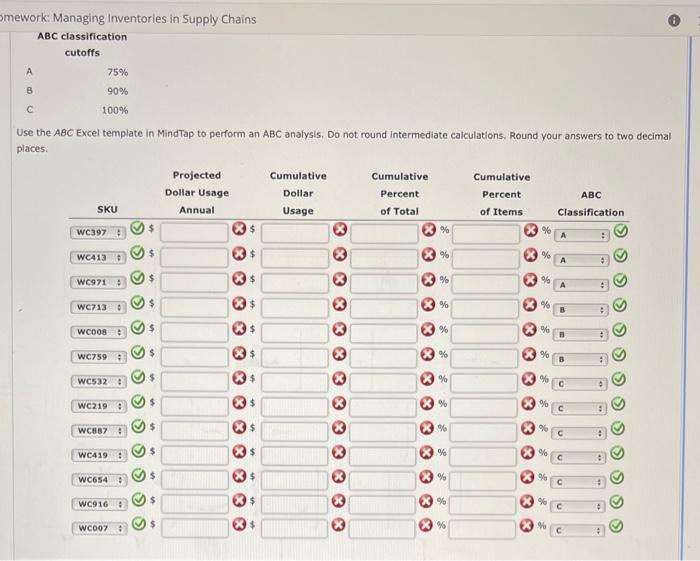Click Projected Dollar Usage field for WC007
The width and height of the screenshot is (700, 561).
195,528
